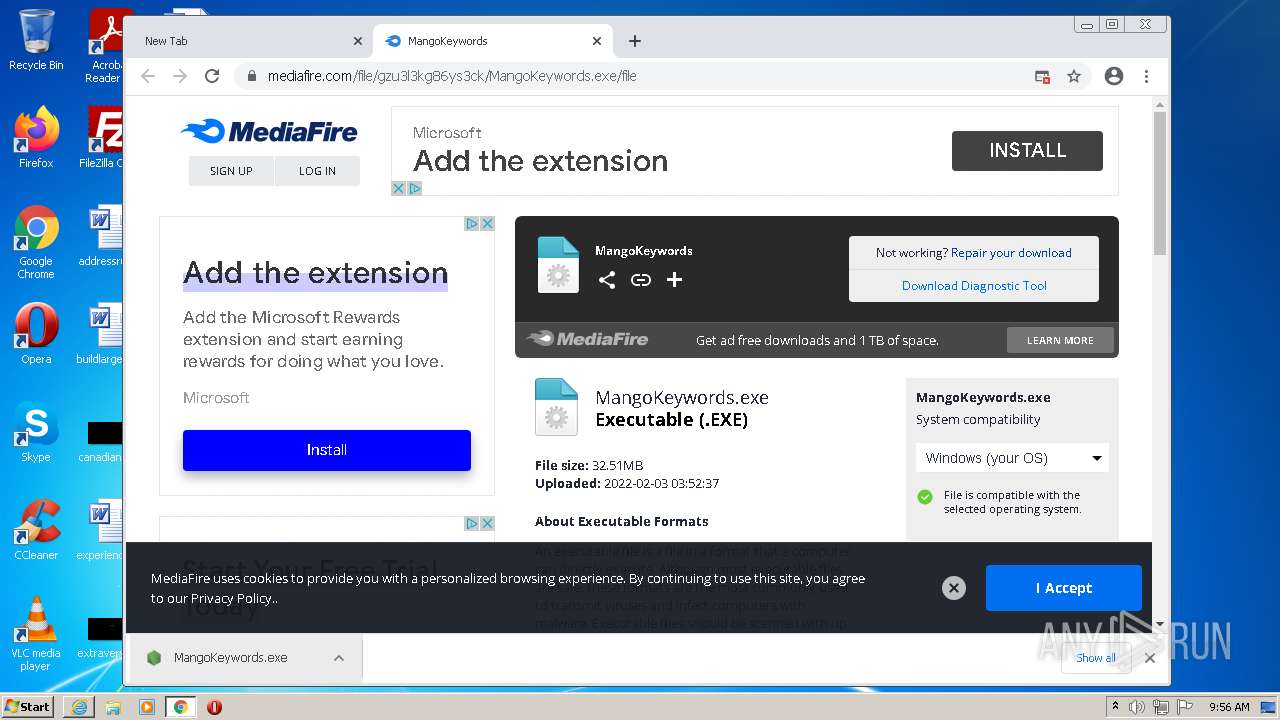Select the MangoKeywords browser tab
1280x720 pixels.
(492, 41)
